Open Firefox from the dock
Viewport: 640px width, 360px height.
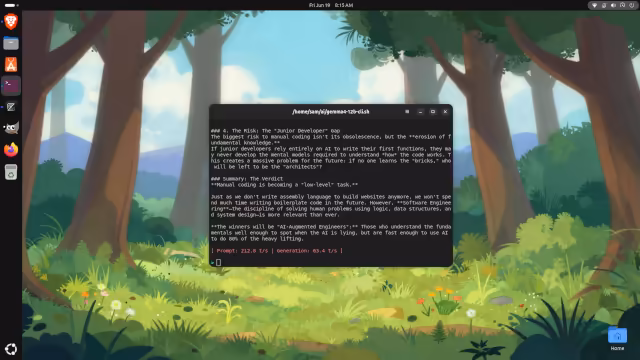point(11,150)
